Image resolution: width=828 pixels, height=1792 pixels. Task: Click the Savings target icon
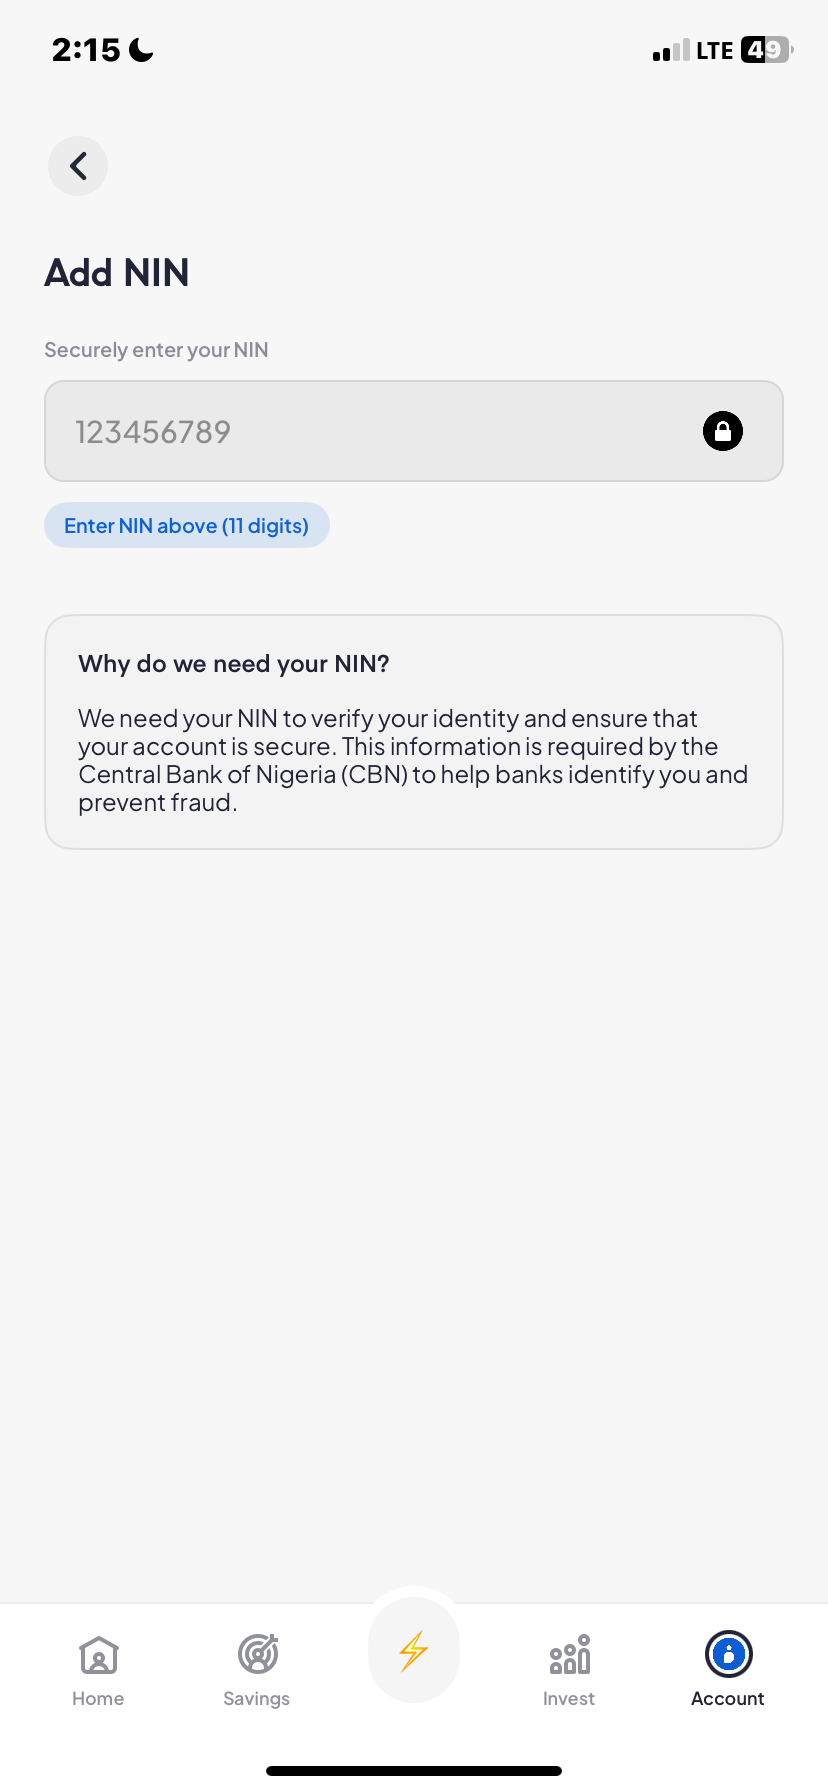click(257, 1654)
